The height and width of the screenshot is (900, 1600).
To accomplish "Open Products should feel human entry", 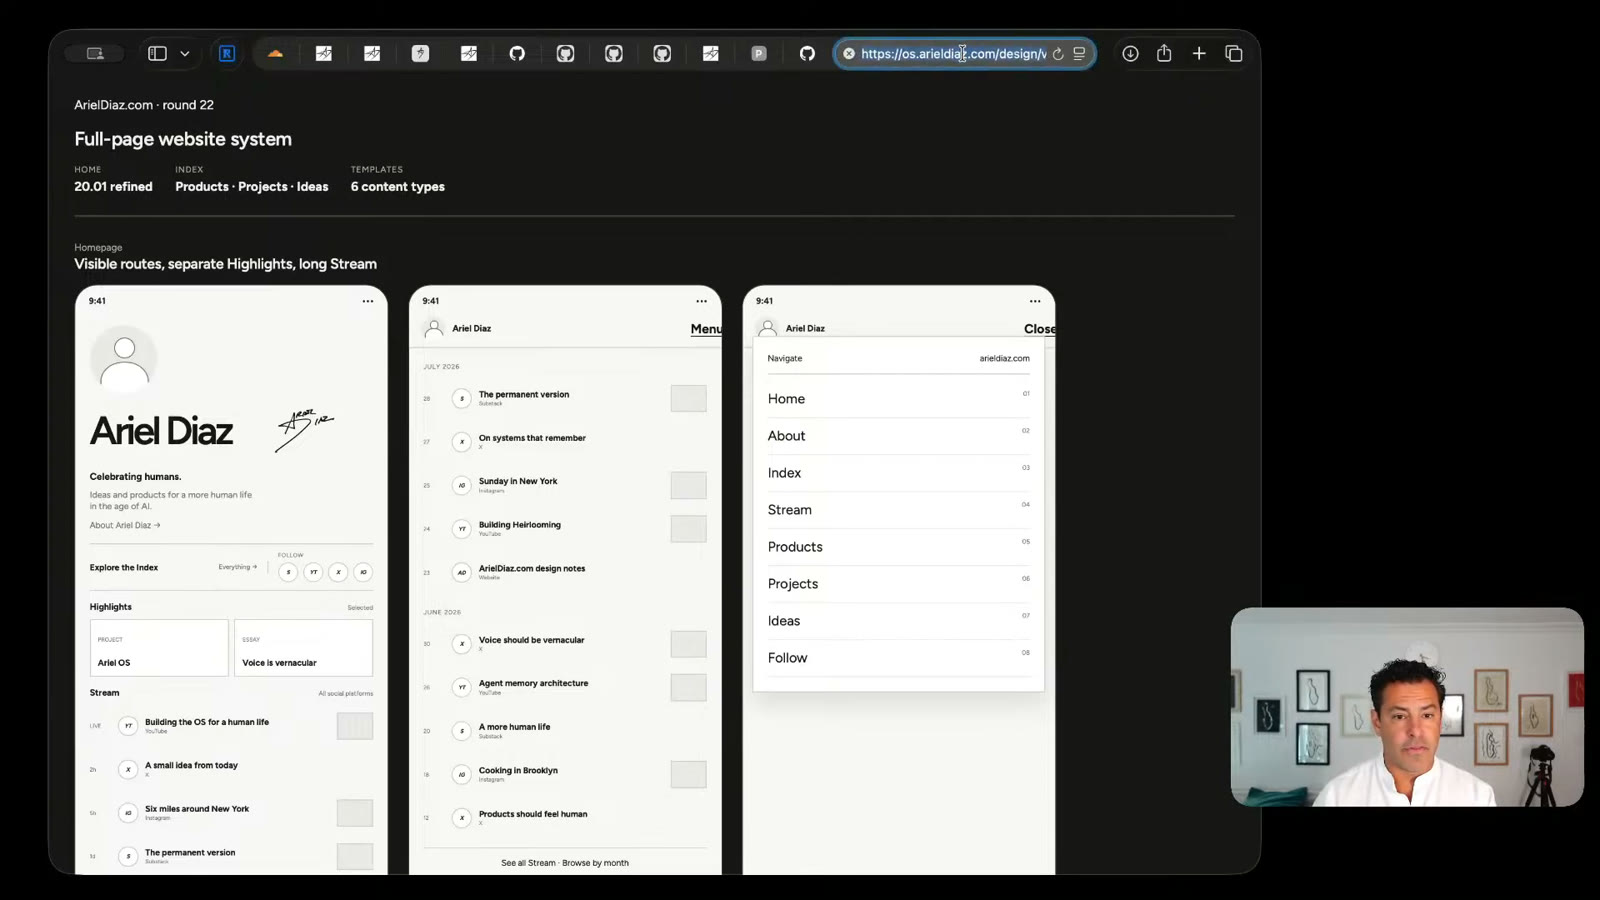I will (x=533, y=814).
